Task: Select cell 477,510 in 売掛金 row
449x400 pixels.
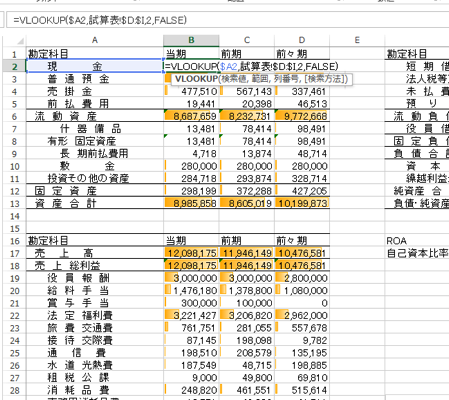Action: click(191, 91)
